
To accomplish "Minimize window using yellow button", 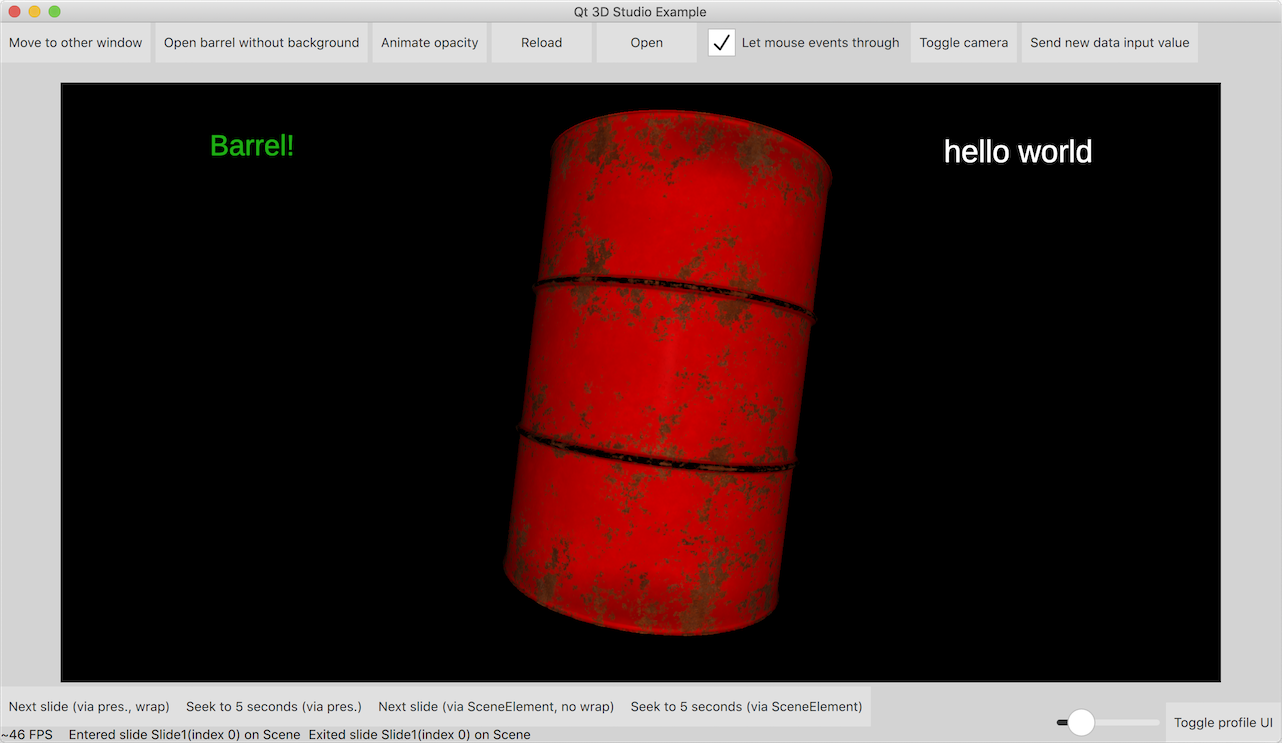I will click(34, 12).
